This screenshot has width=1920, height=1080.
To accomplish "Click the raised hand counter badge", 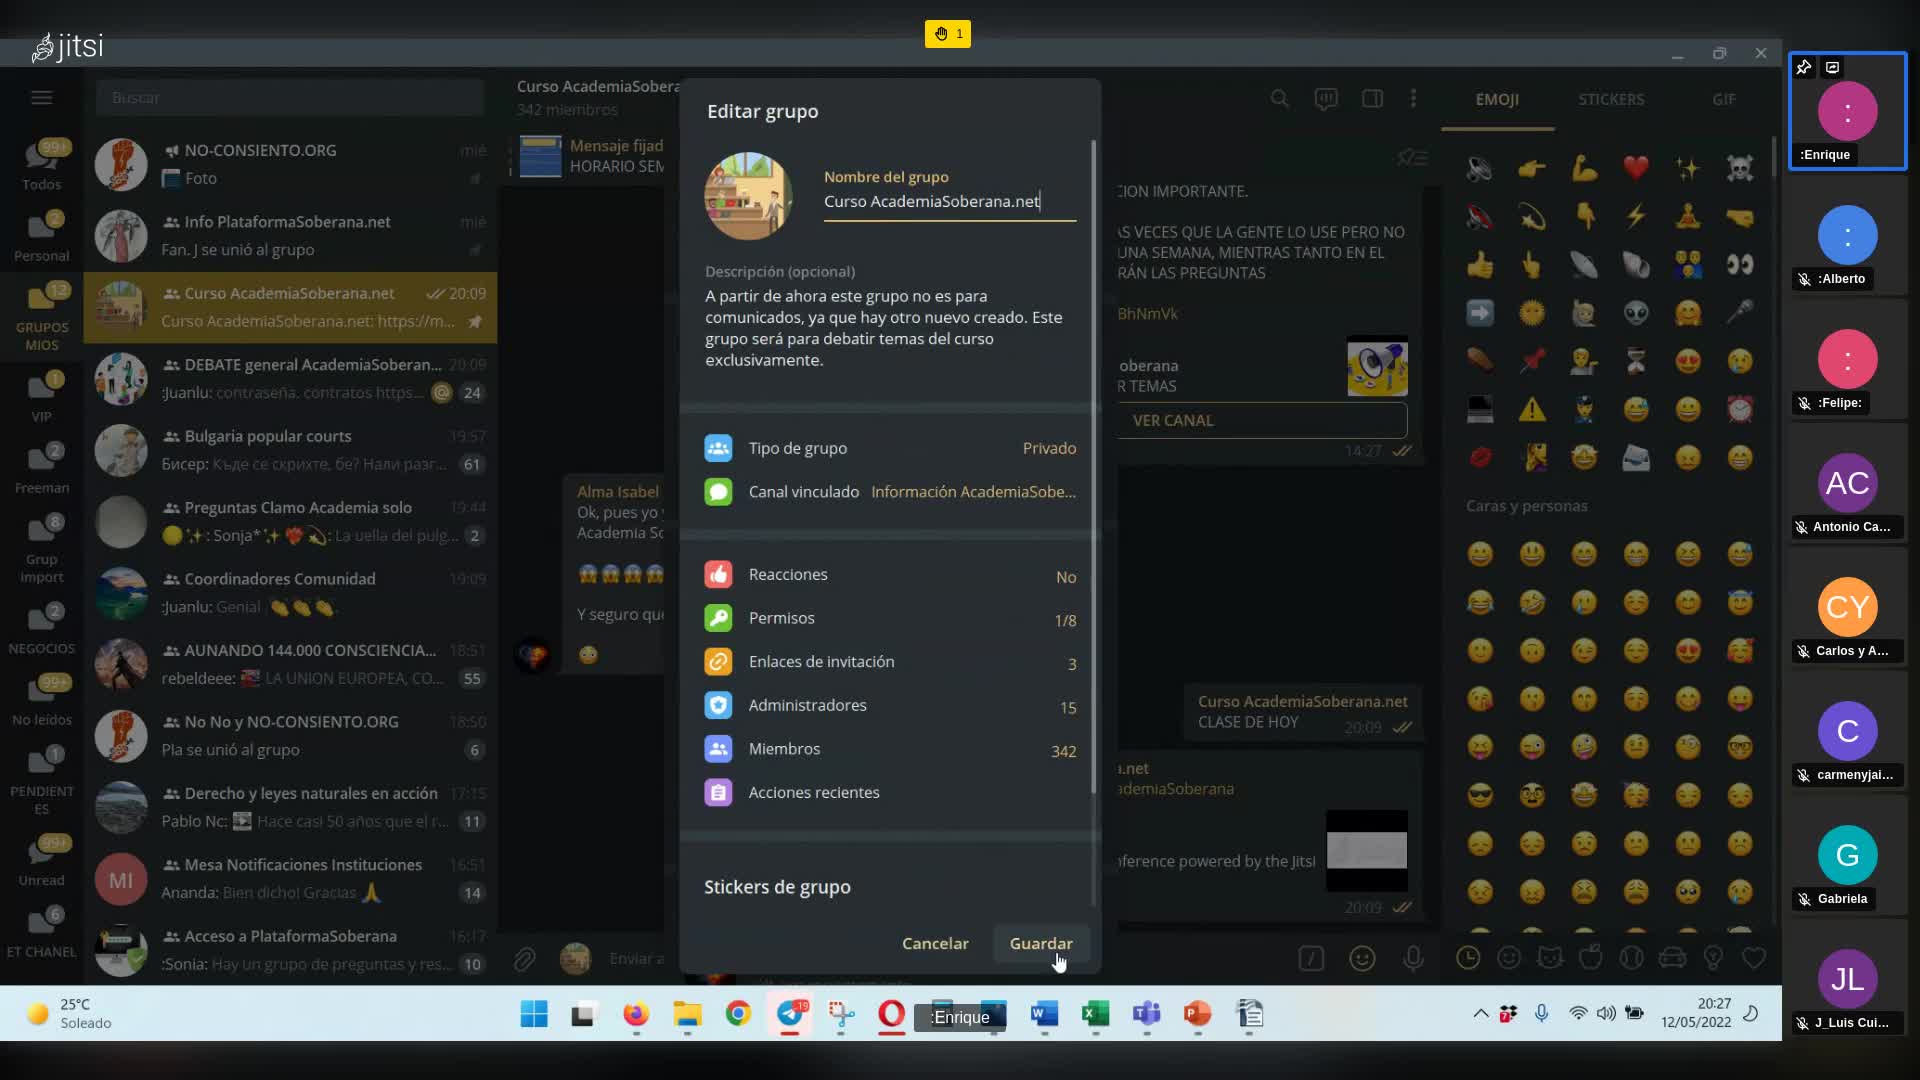I will pos(947,34).
